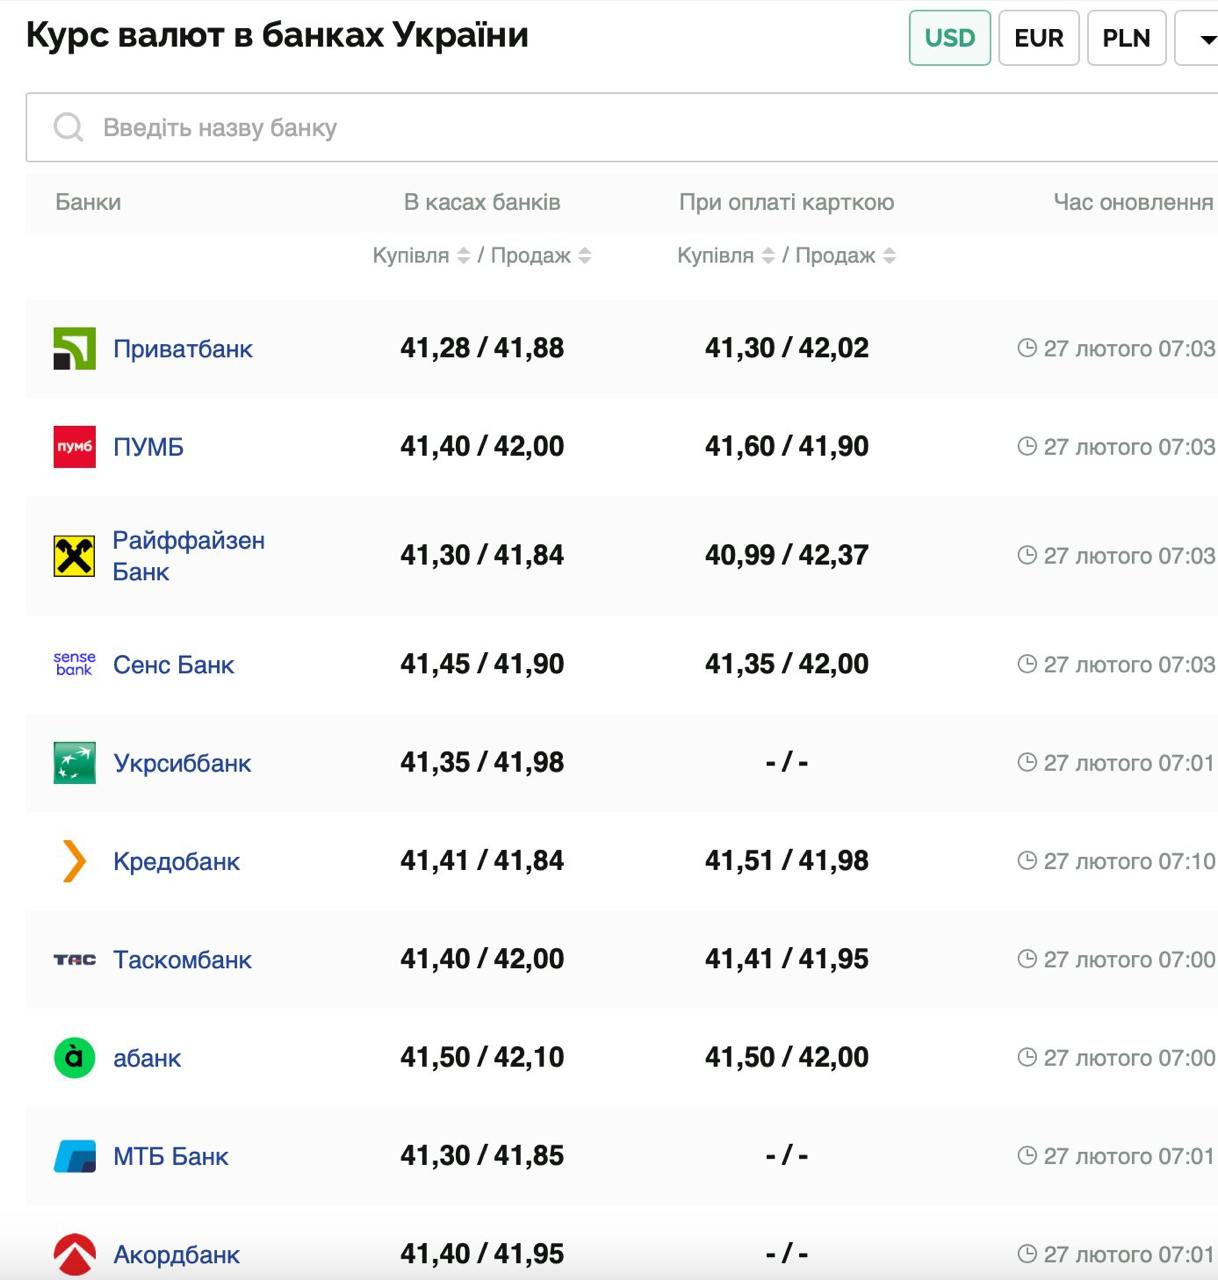Click the yellow Raiffeisen Bank logo

tap(74, 556)
